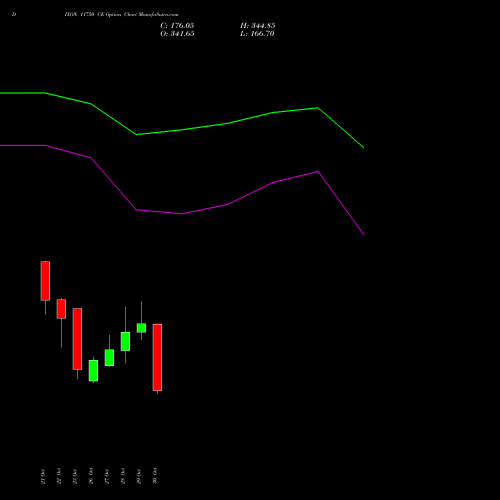Select the 21 Oct red candlestick
Viewport: 500px width, 500px height.
pos(45,281)
